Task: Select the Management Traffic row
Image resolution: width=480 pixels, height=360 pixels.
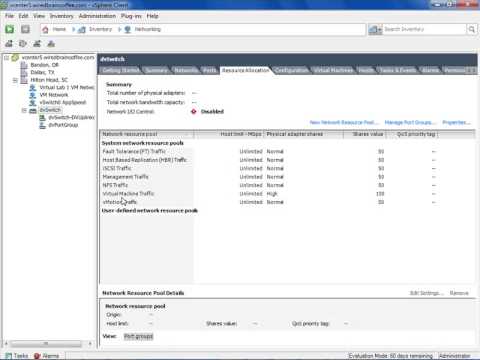Action: (x=287, y=177)
